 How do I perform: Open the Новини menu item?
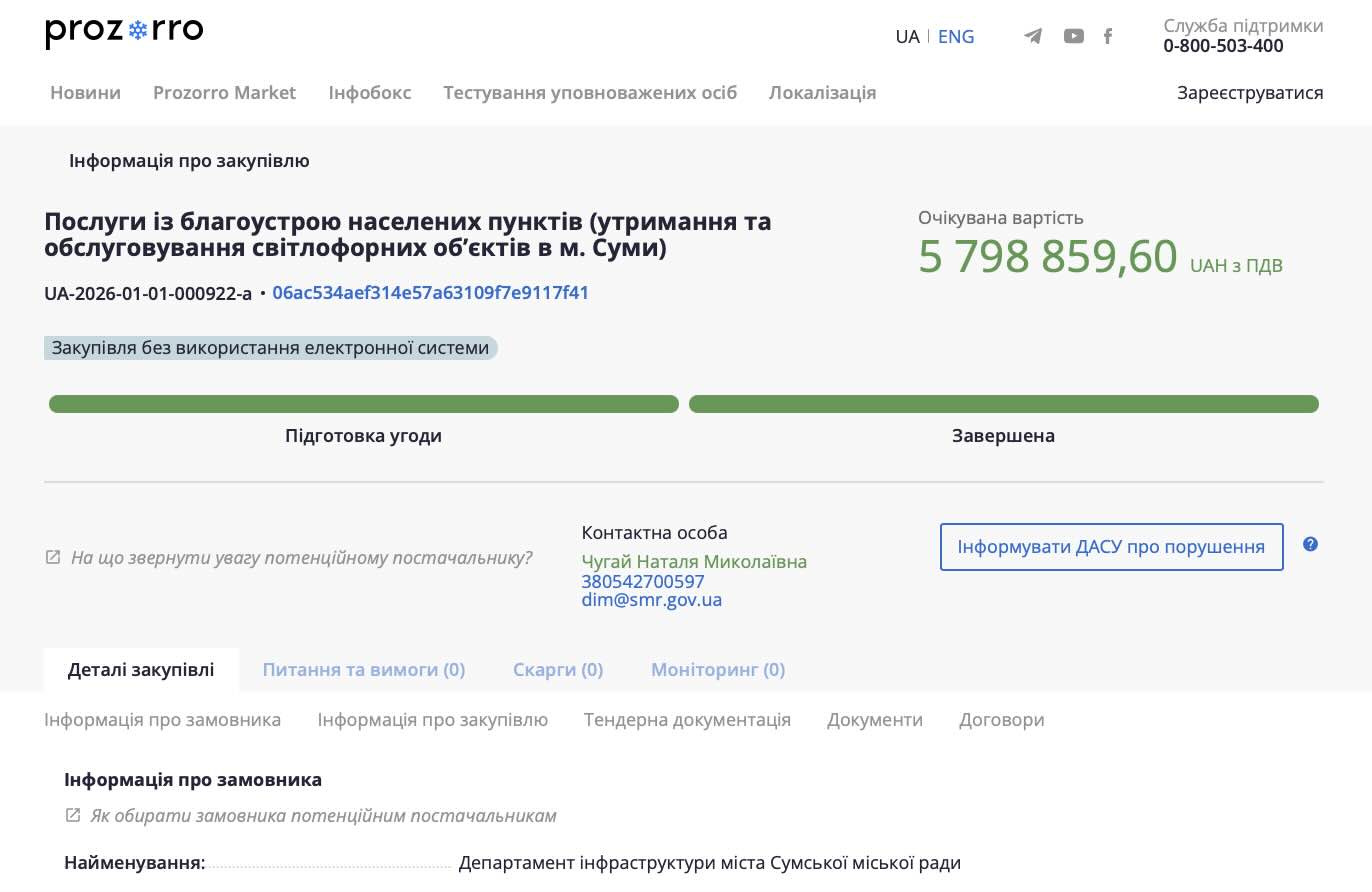click(x=85, y=93)
